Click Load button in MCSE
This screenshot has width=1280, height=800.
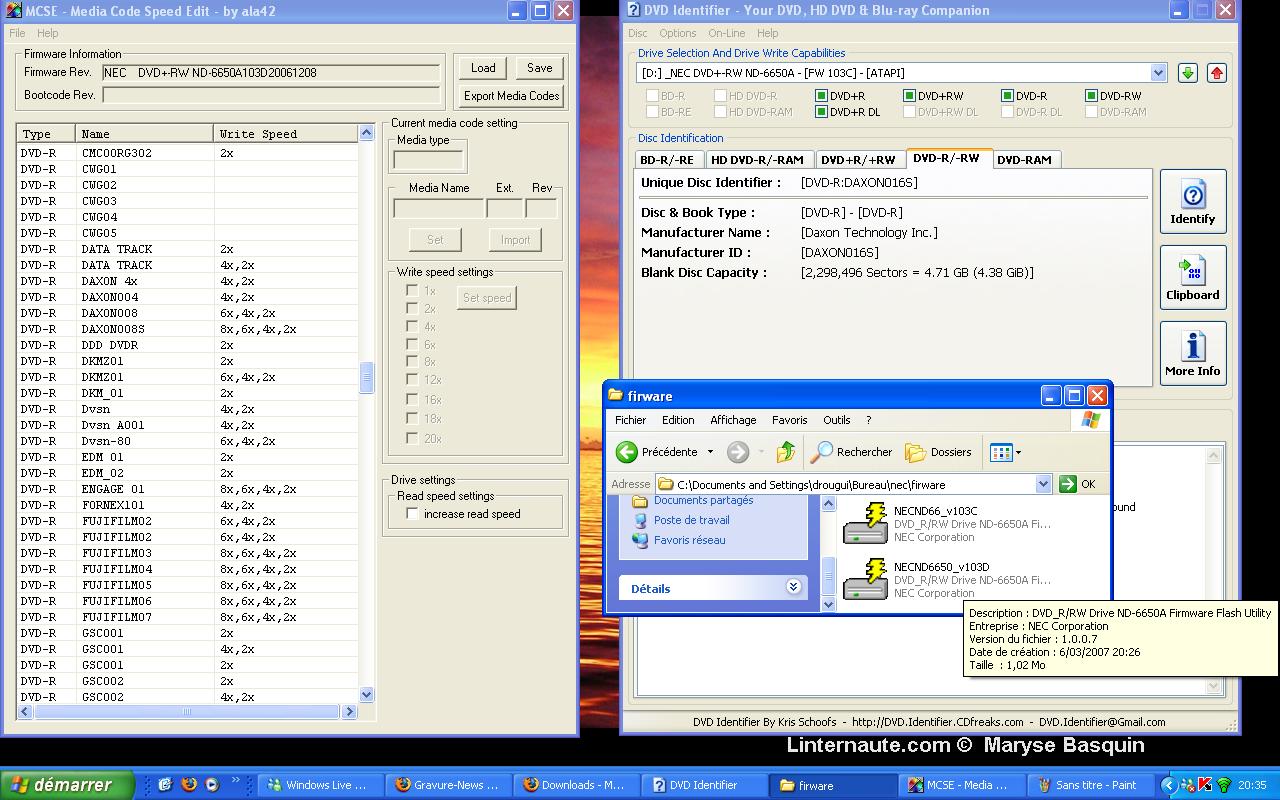pos(483,68)
